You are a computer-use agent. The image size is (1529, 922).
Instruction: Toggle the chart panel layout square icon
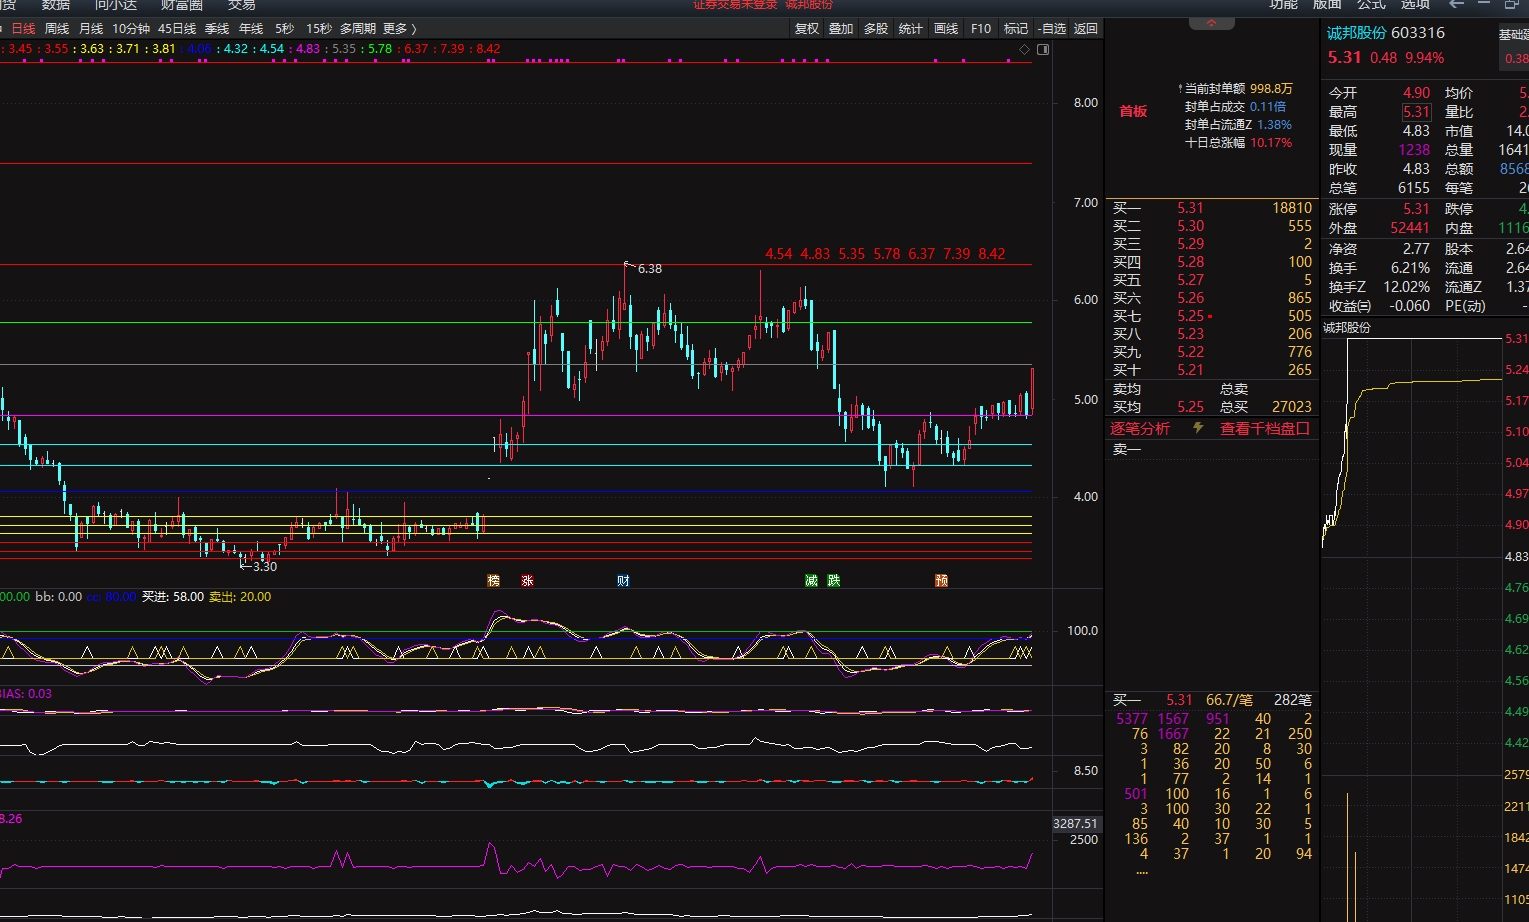click(1043, 49)
